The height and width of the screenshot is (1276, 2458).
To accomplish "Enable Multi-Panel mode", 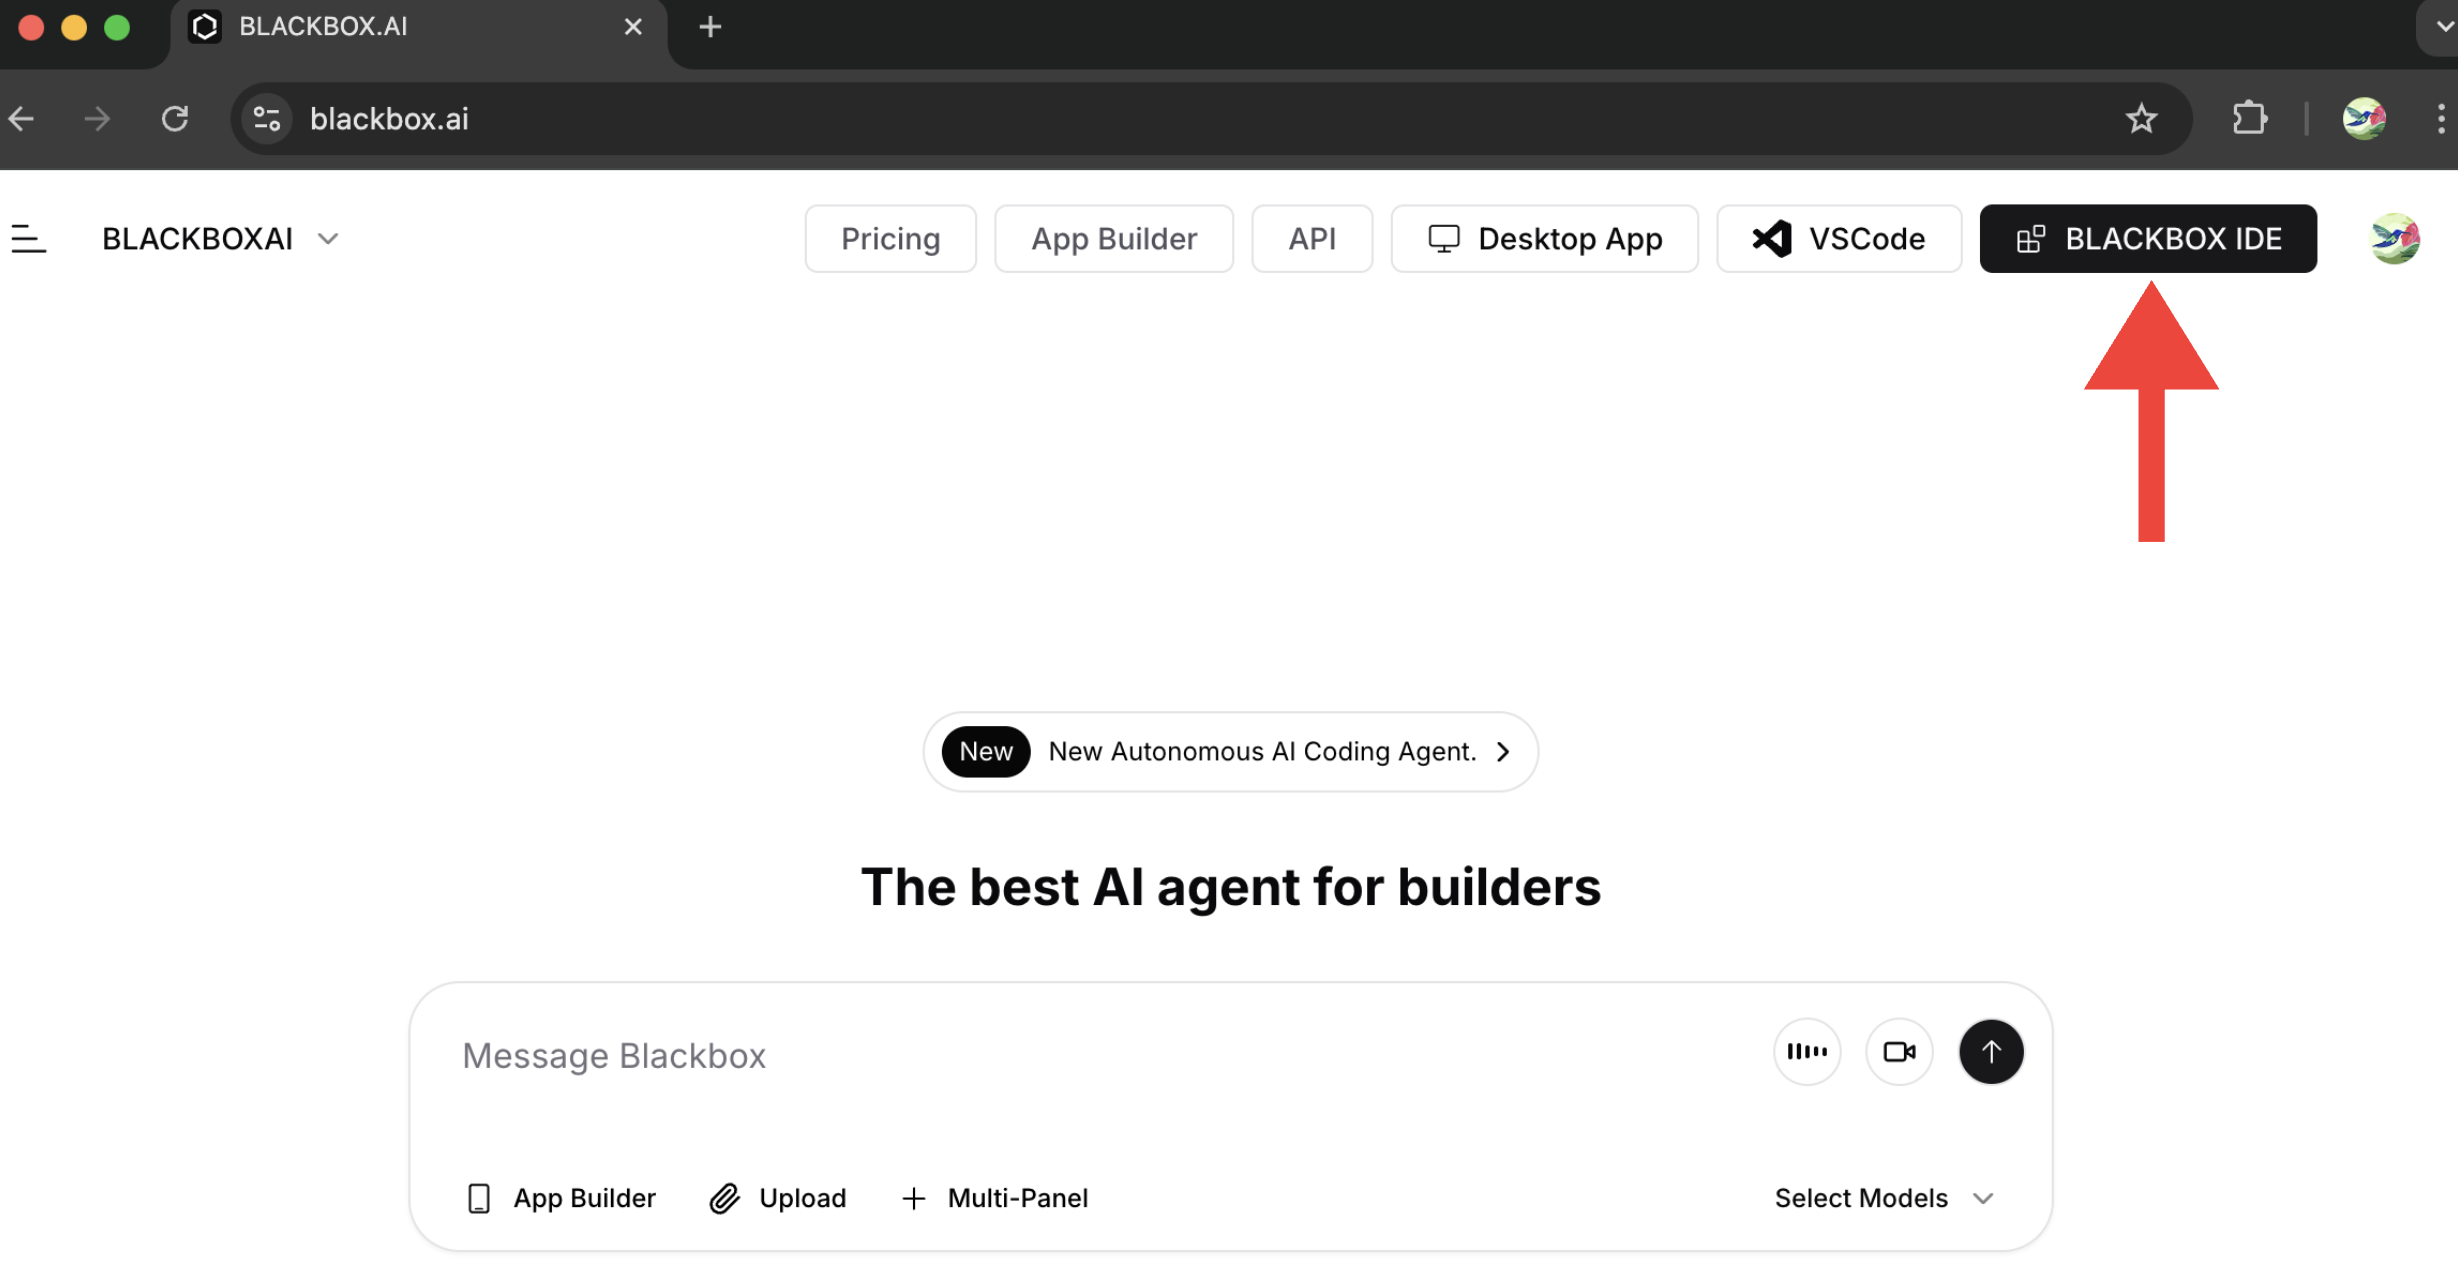I will pyautogui.click(x=995, y=1197).
